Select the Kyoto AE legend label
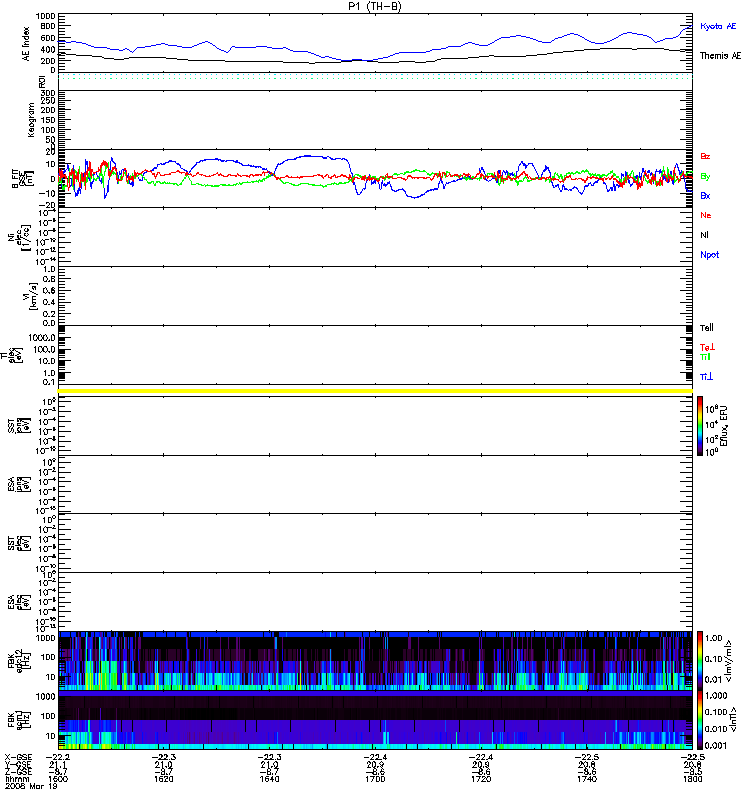The height and width of the screenshot is (800, 750). (x=718, y=26)
